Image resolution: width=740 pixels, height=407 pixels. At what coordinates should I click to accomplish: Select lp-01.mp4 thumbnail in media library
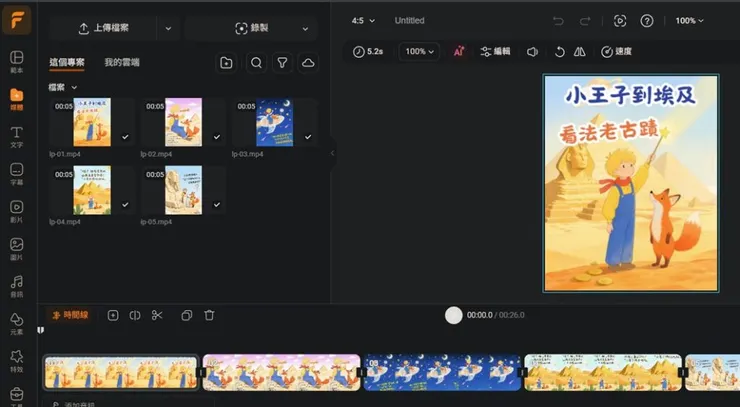pyautogui.click(x=92, y=122)
